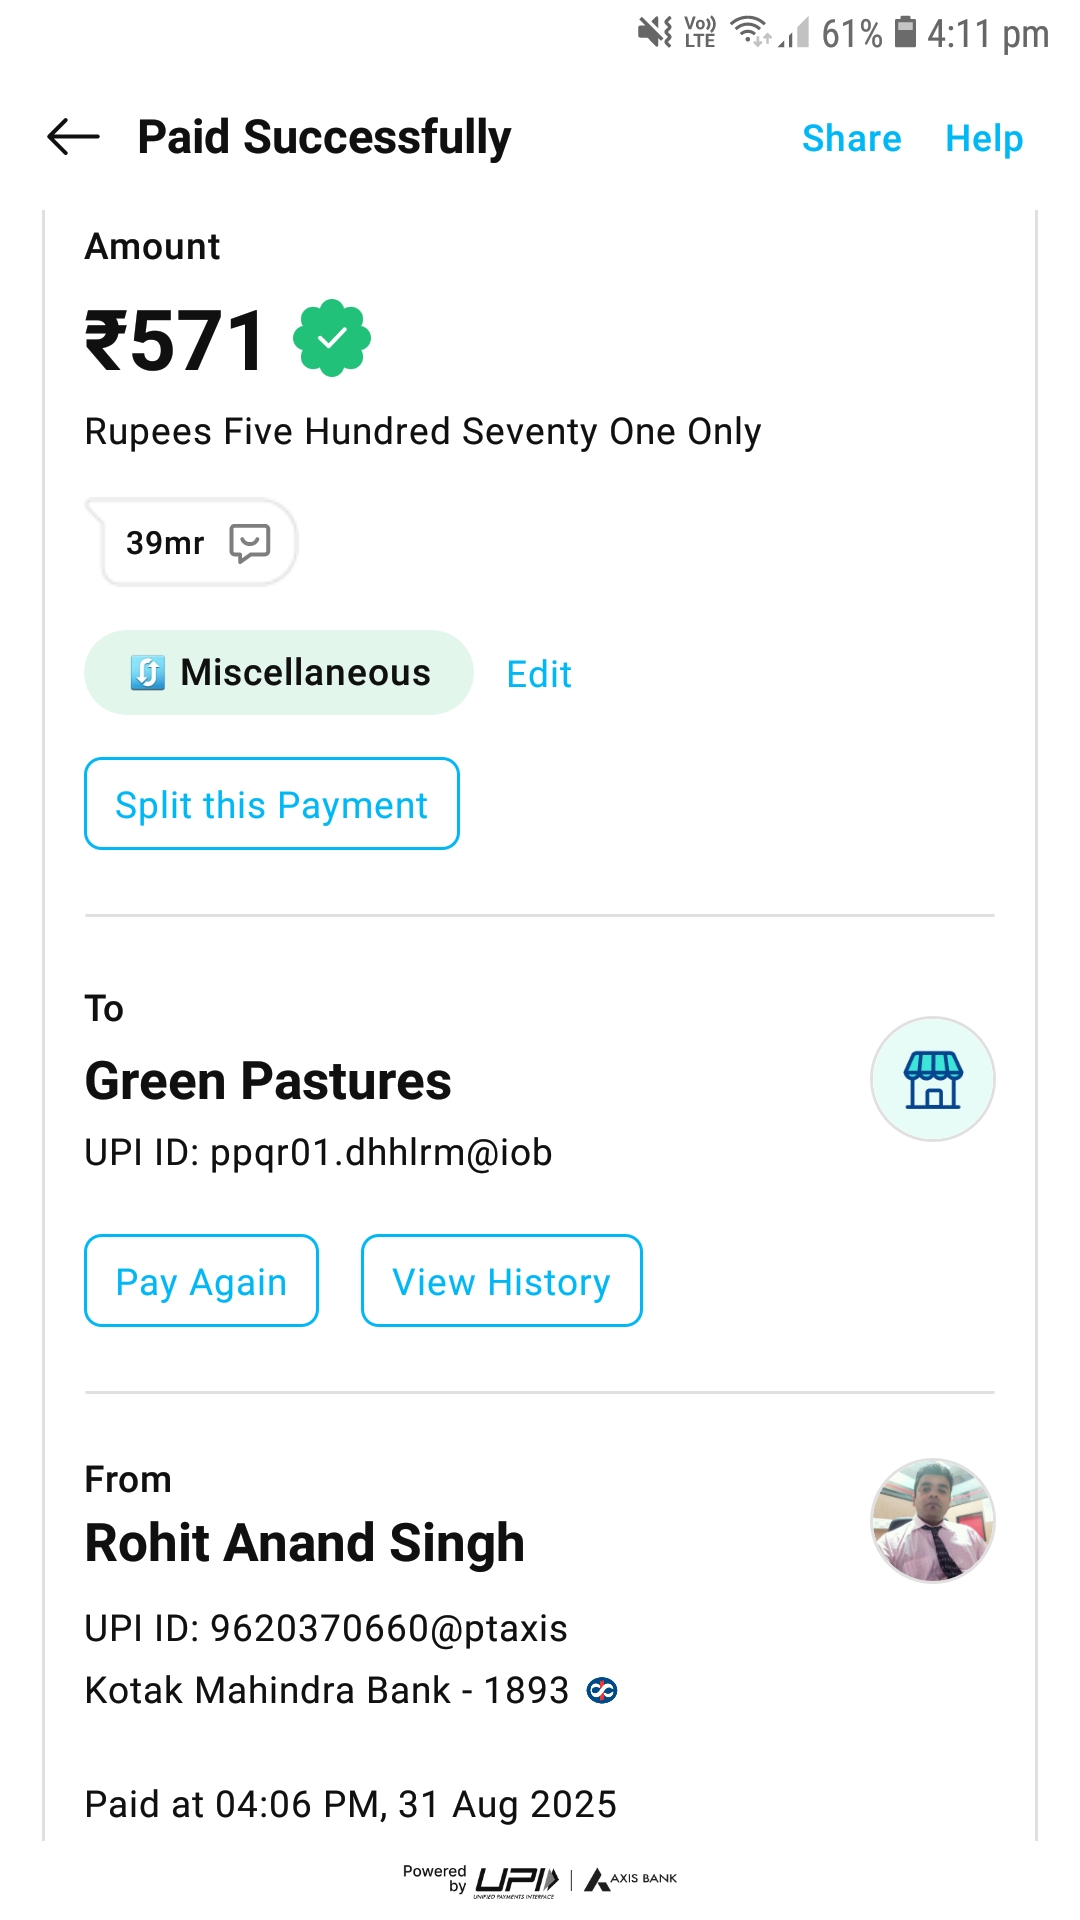This screenshot has width=1080, height=1920.
Task: Tap the Green Pastures payee name
Action: [x=268, y=1081]
